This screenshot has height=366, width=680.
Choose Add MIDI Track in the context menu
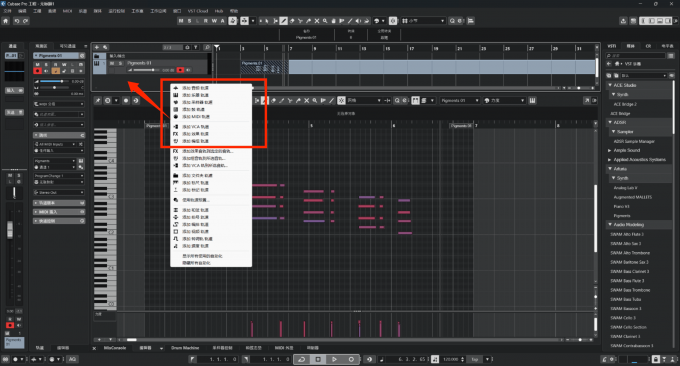(x=211, y=117)
